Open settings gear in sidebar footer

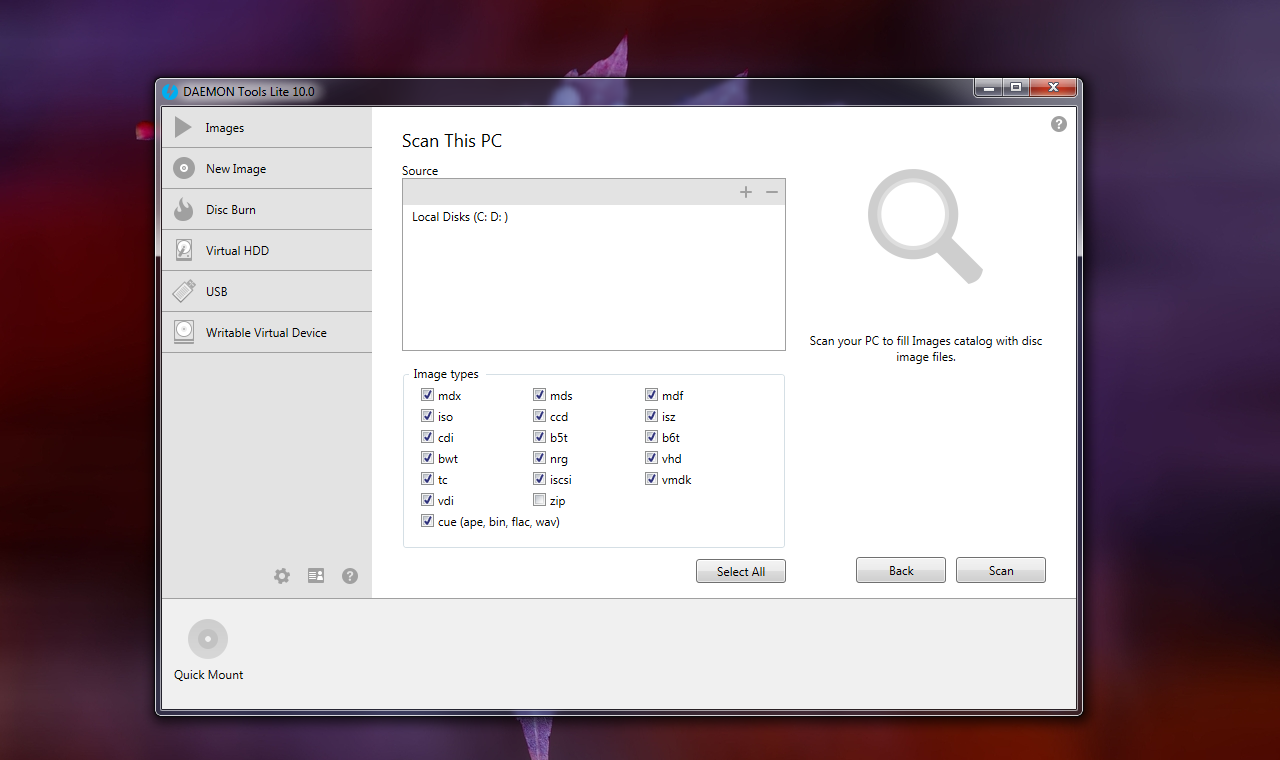282,576
